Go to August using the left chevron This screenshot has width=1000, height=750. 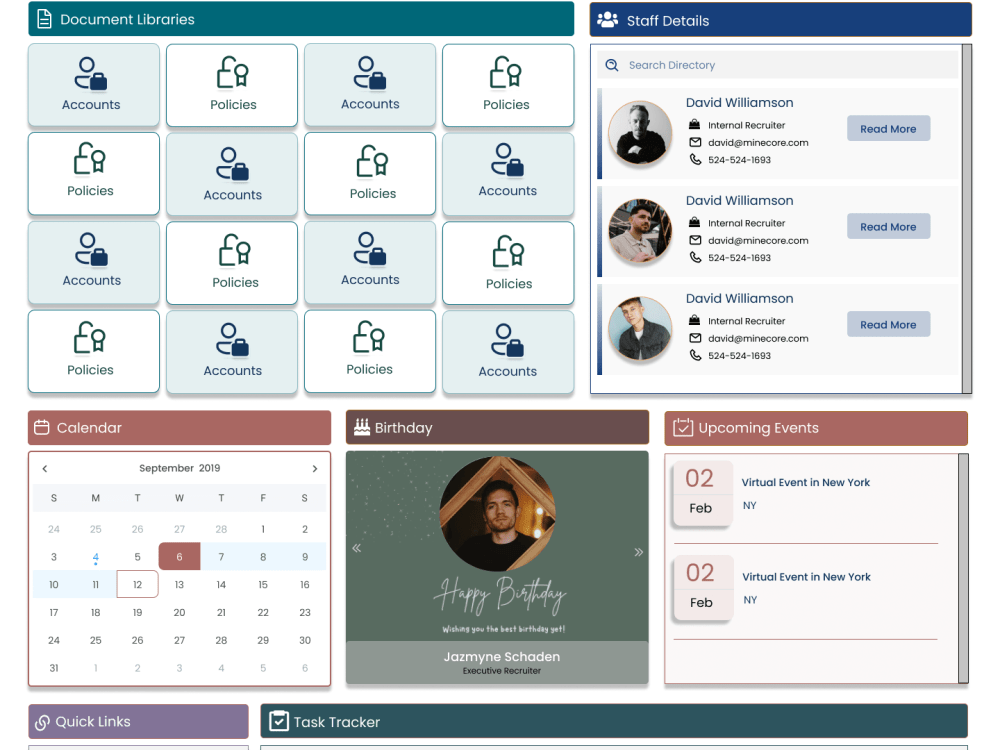[44, 467]
